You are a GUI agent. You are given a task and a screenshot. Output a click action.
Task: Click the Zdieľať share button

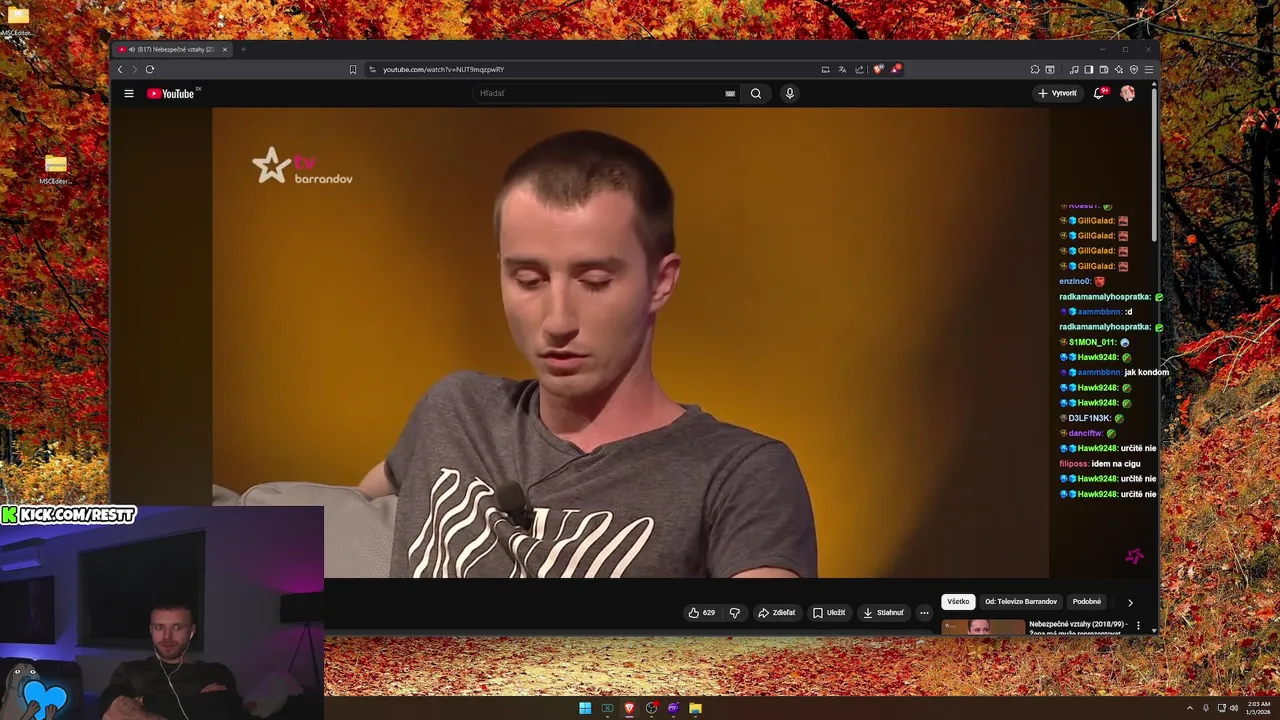(777, 613)
